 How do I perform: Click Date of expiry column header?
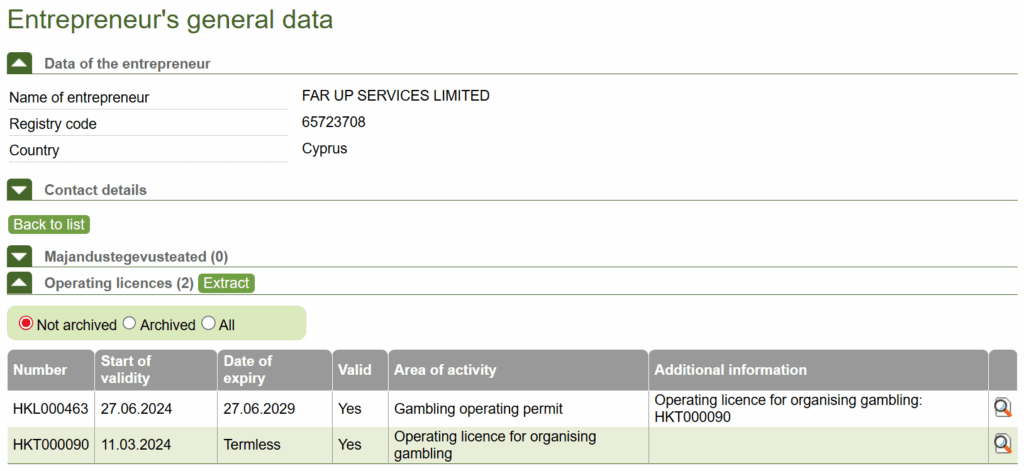247,369
